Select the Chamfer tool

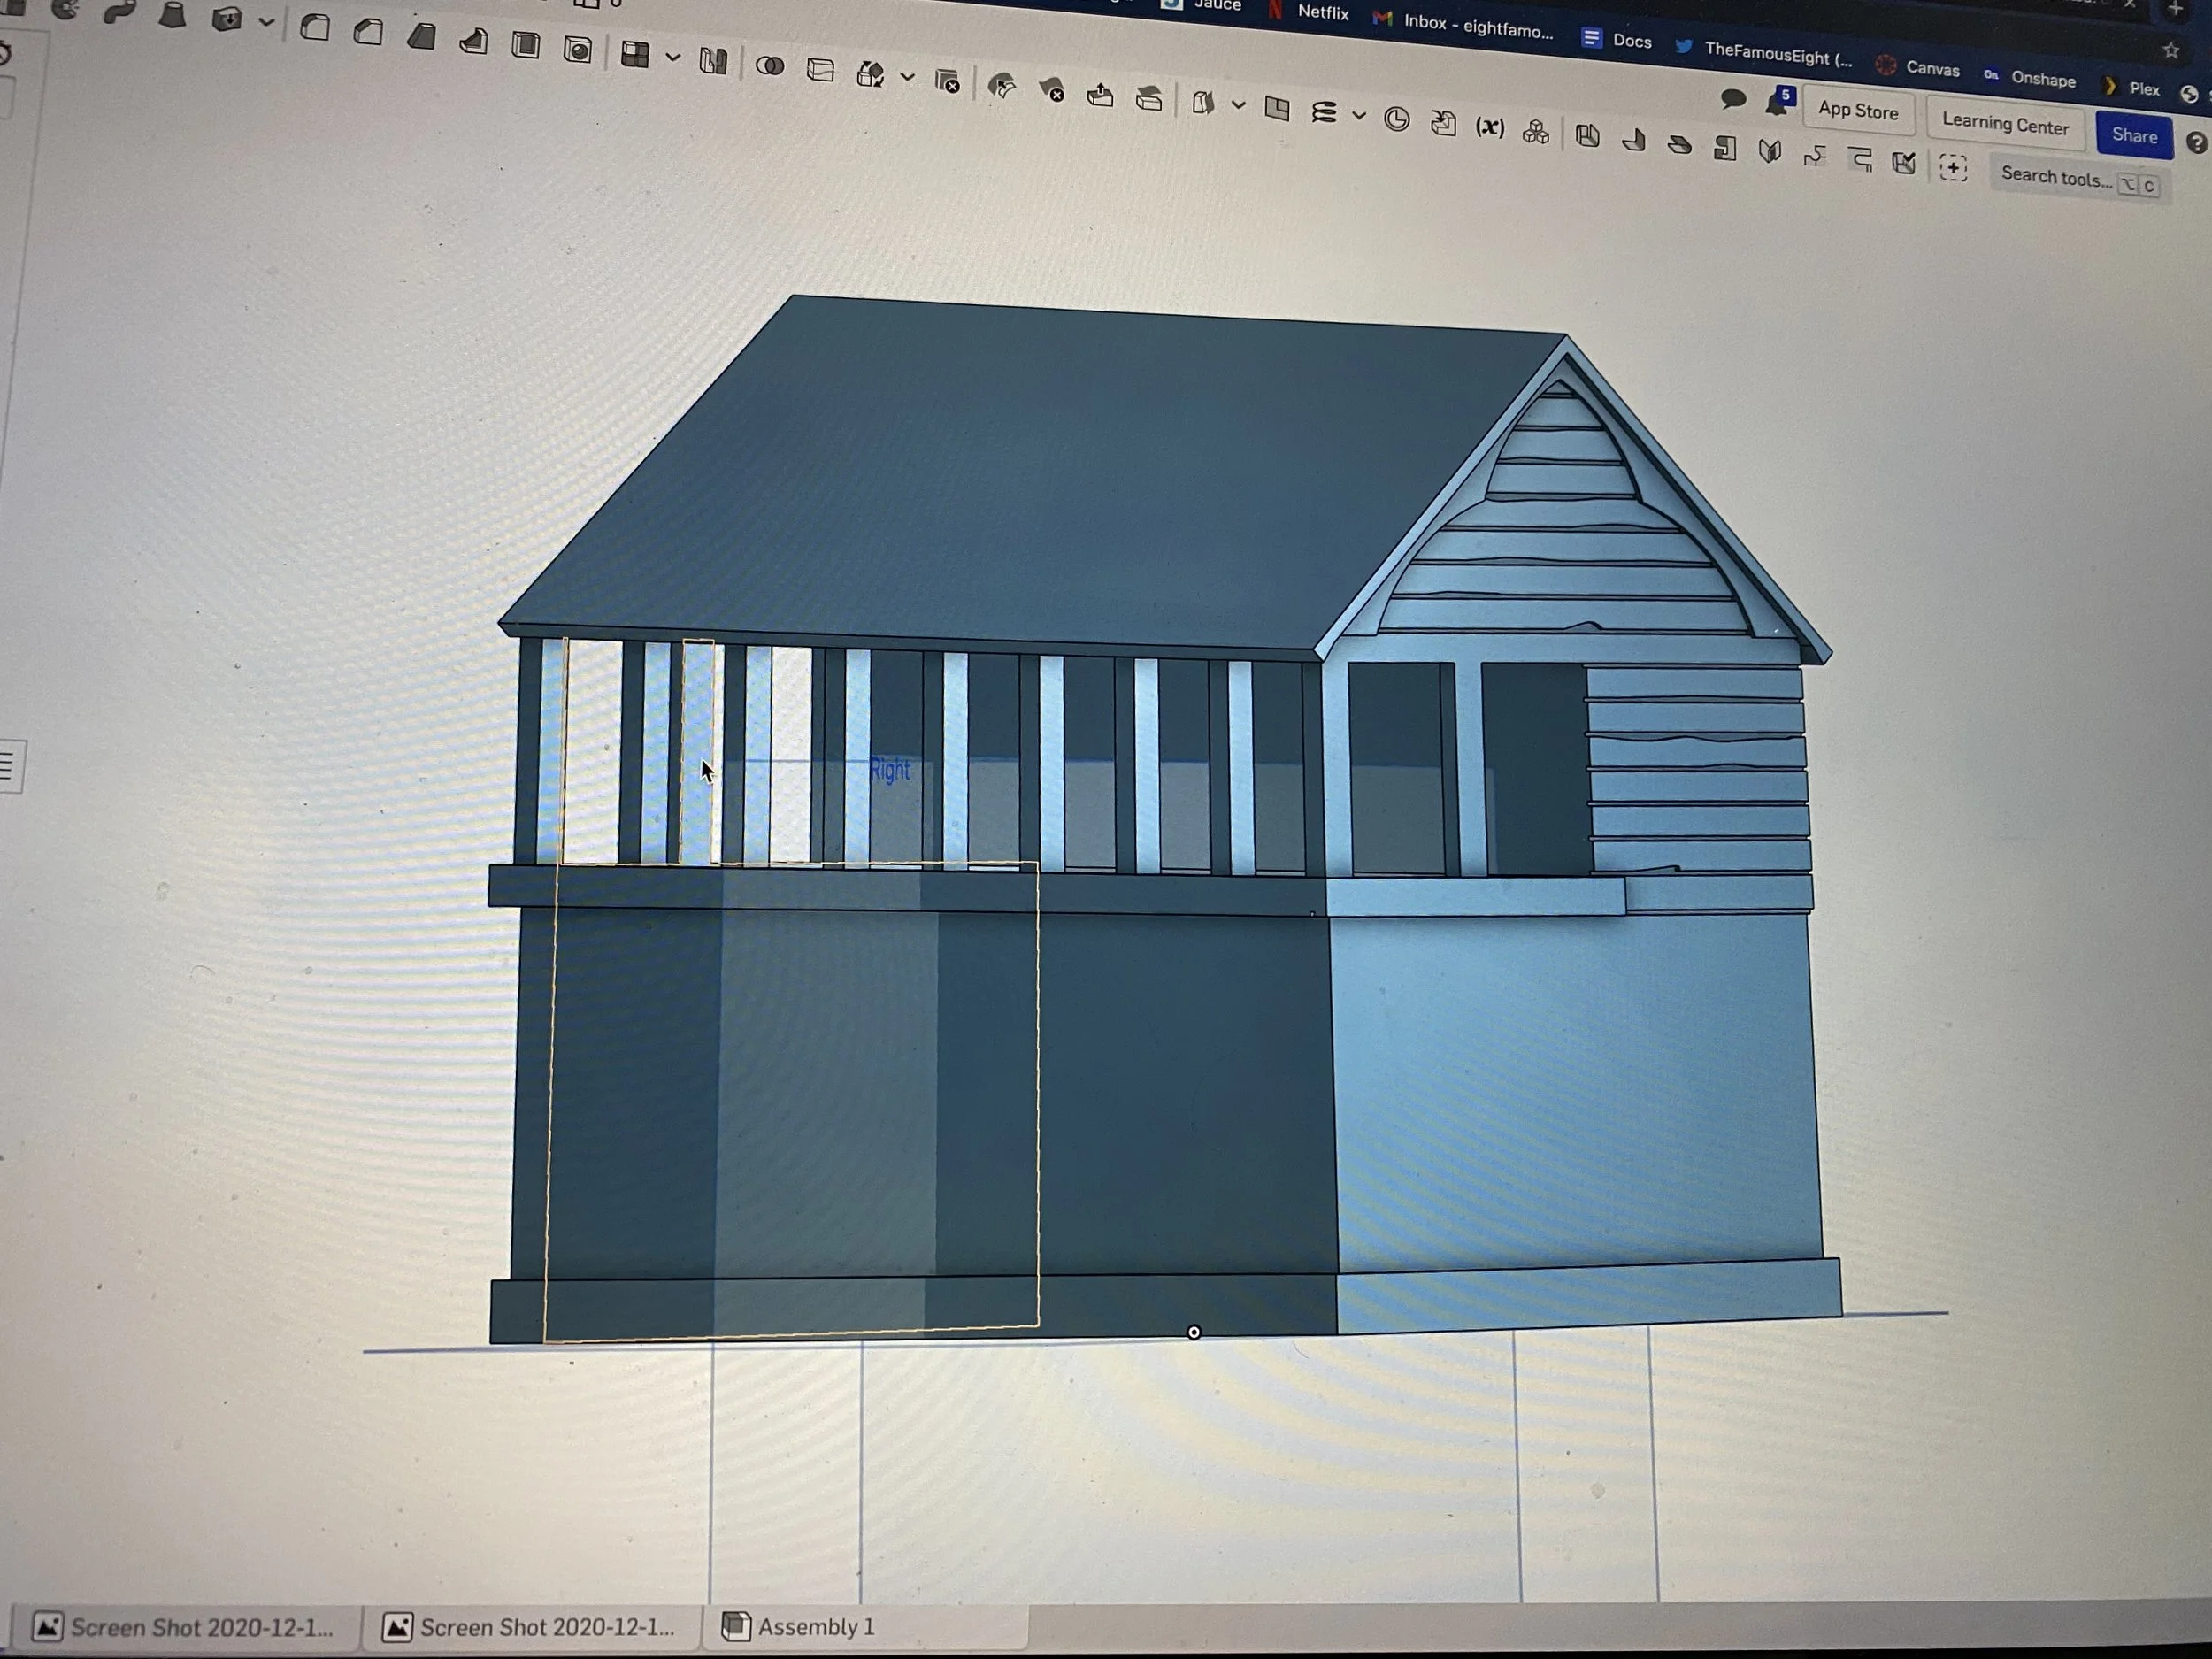click(x=368, y=31)
